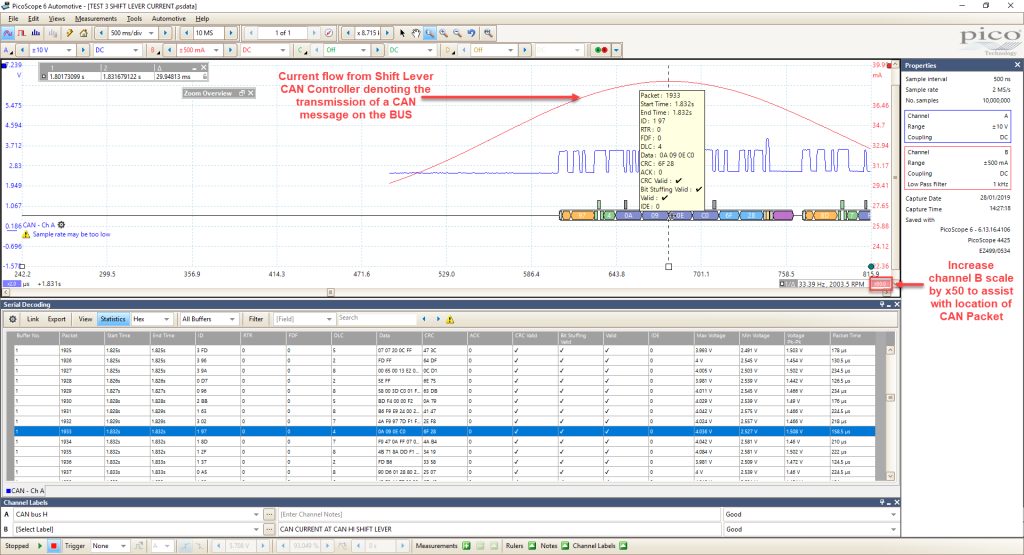Click the View button in Serial Decoding
The height and width of the screenshot is (555, 1024).
[x=86, y=319]
